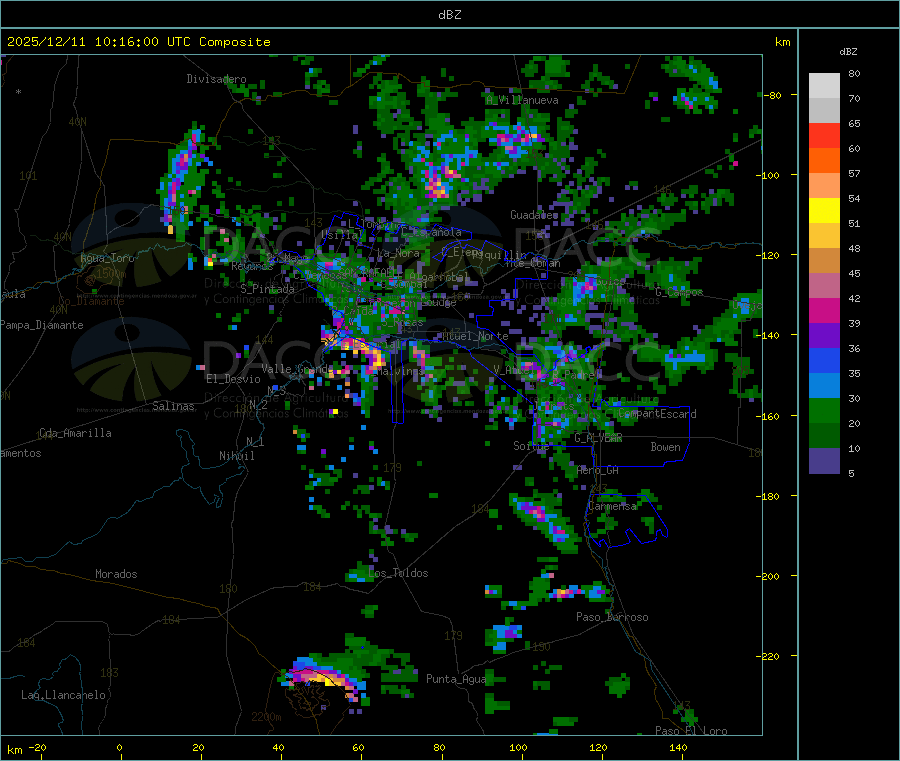Select the La_Nora label
Viewport: 900px width, 761px height.
[398, 253]
